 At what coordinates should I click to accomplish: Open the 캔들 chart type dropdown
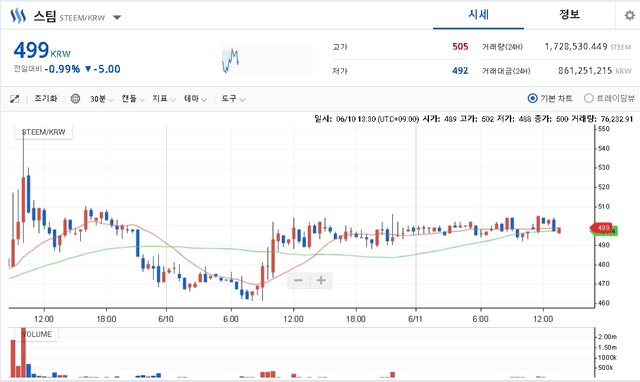(133, 99)
